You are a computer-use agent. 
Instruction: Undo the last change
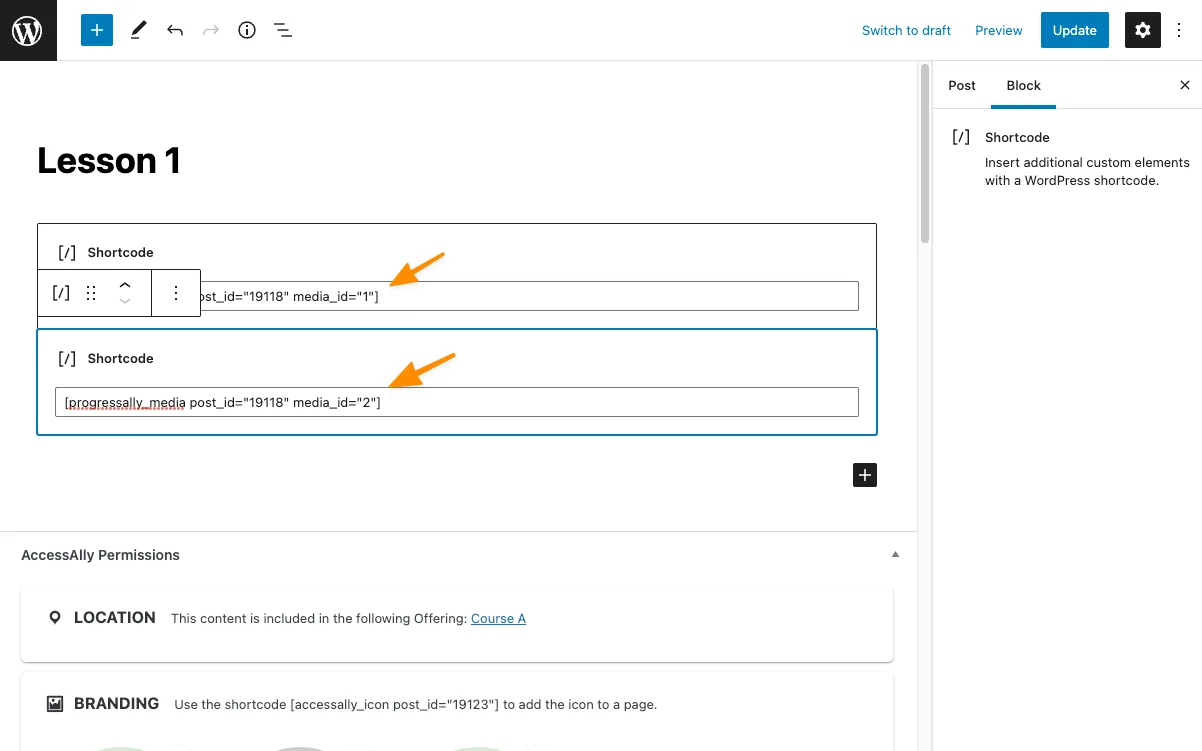[175, 30]
